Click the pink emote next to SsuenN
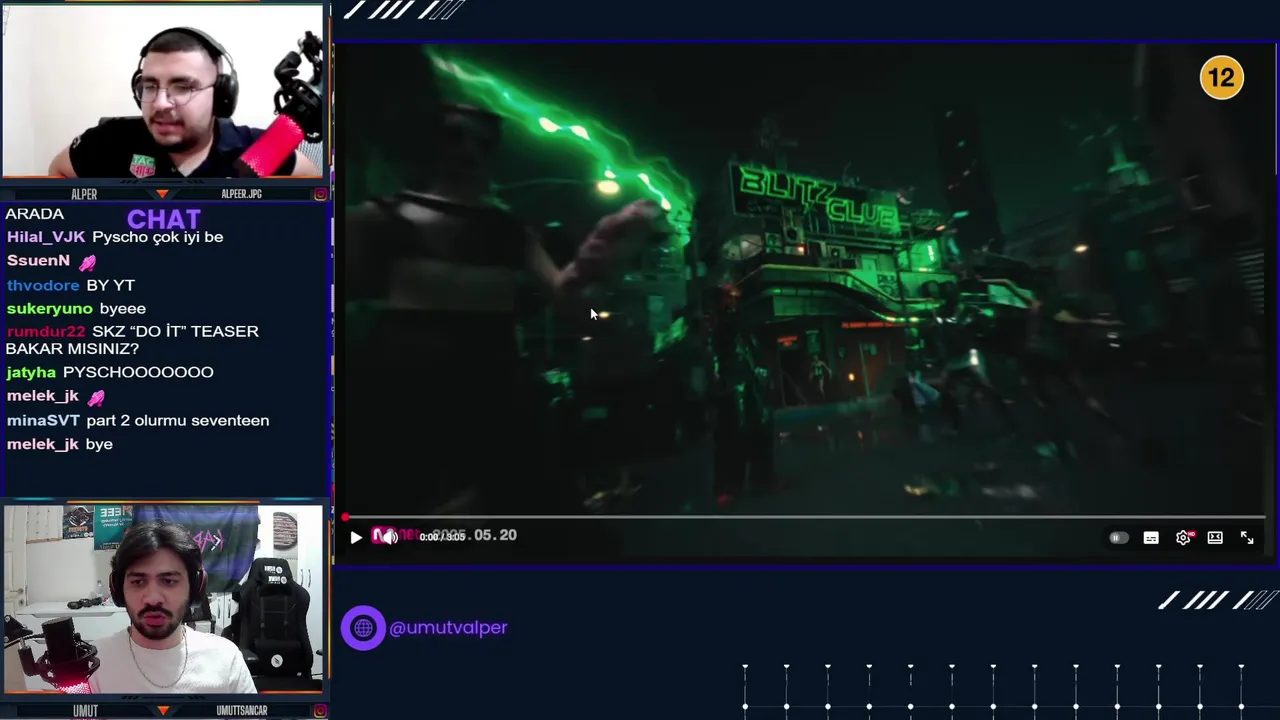1280x720 pixels. pyautogui.click(x=87, y=262)
